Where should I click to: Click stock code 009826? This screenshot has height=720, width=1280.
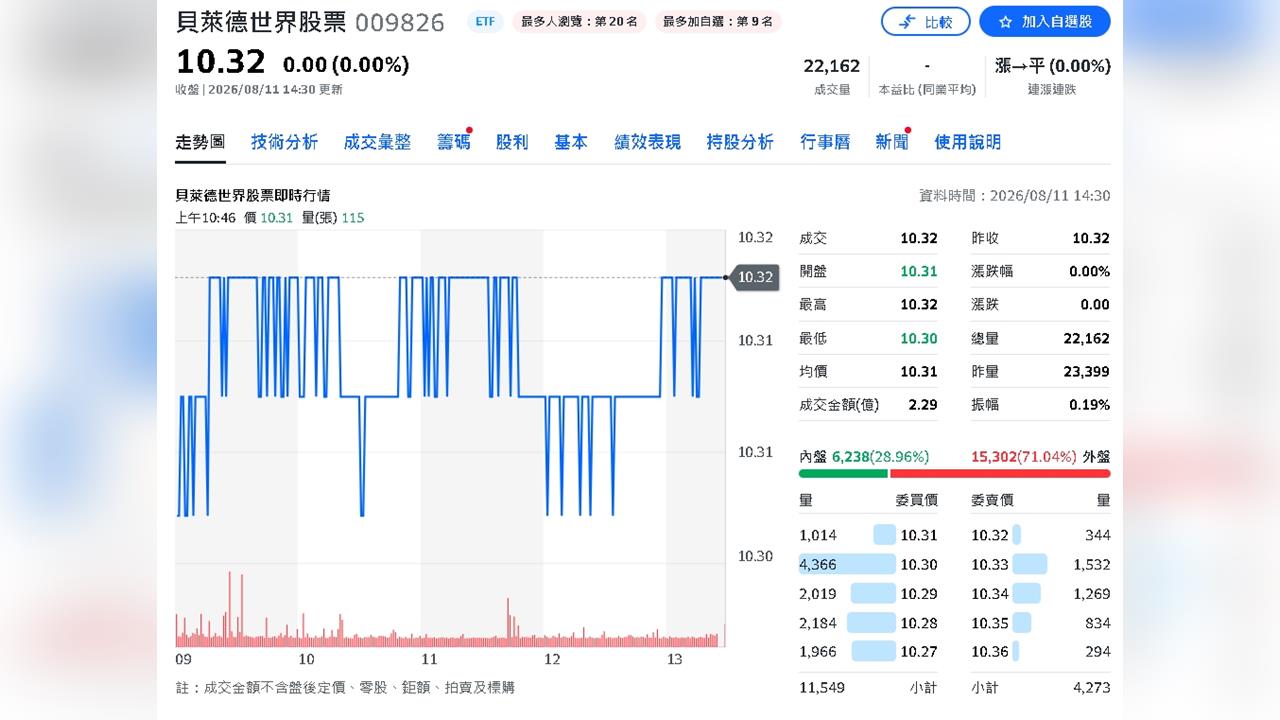point(400,22)
